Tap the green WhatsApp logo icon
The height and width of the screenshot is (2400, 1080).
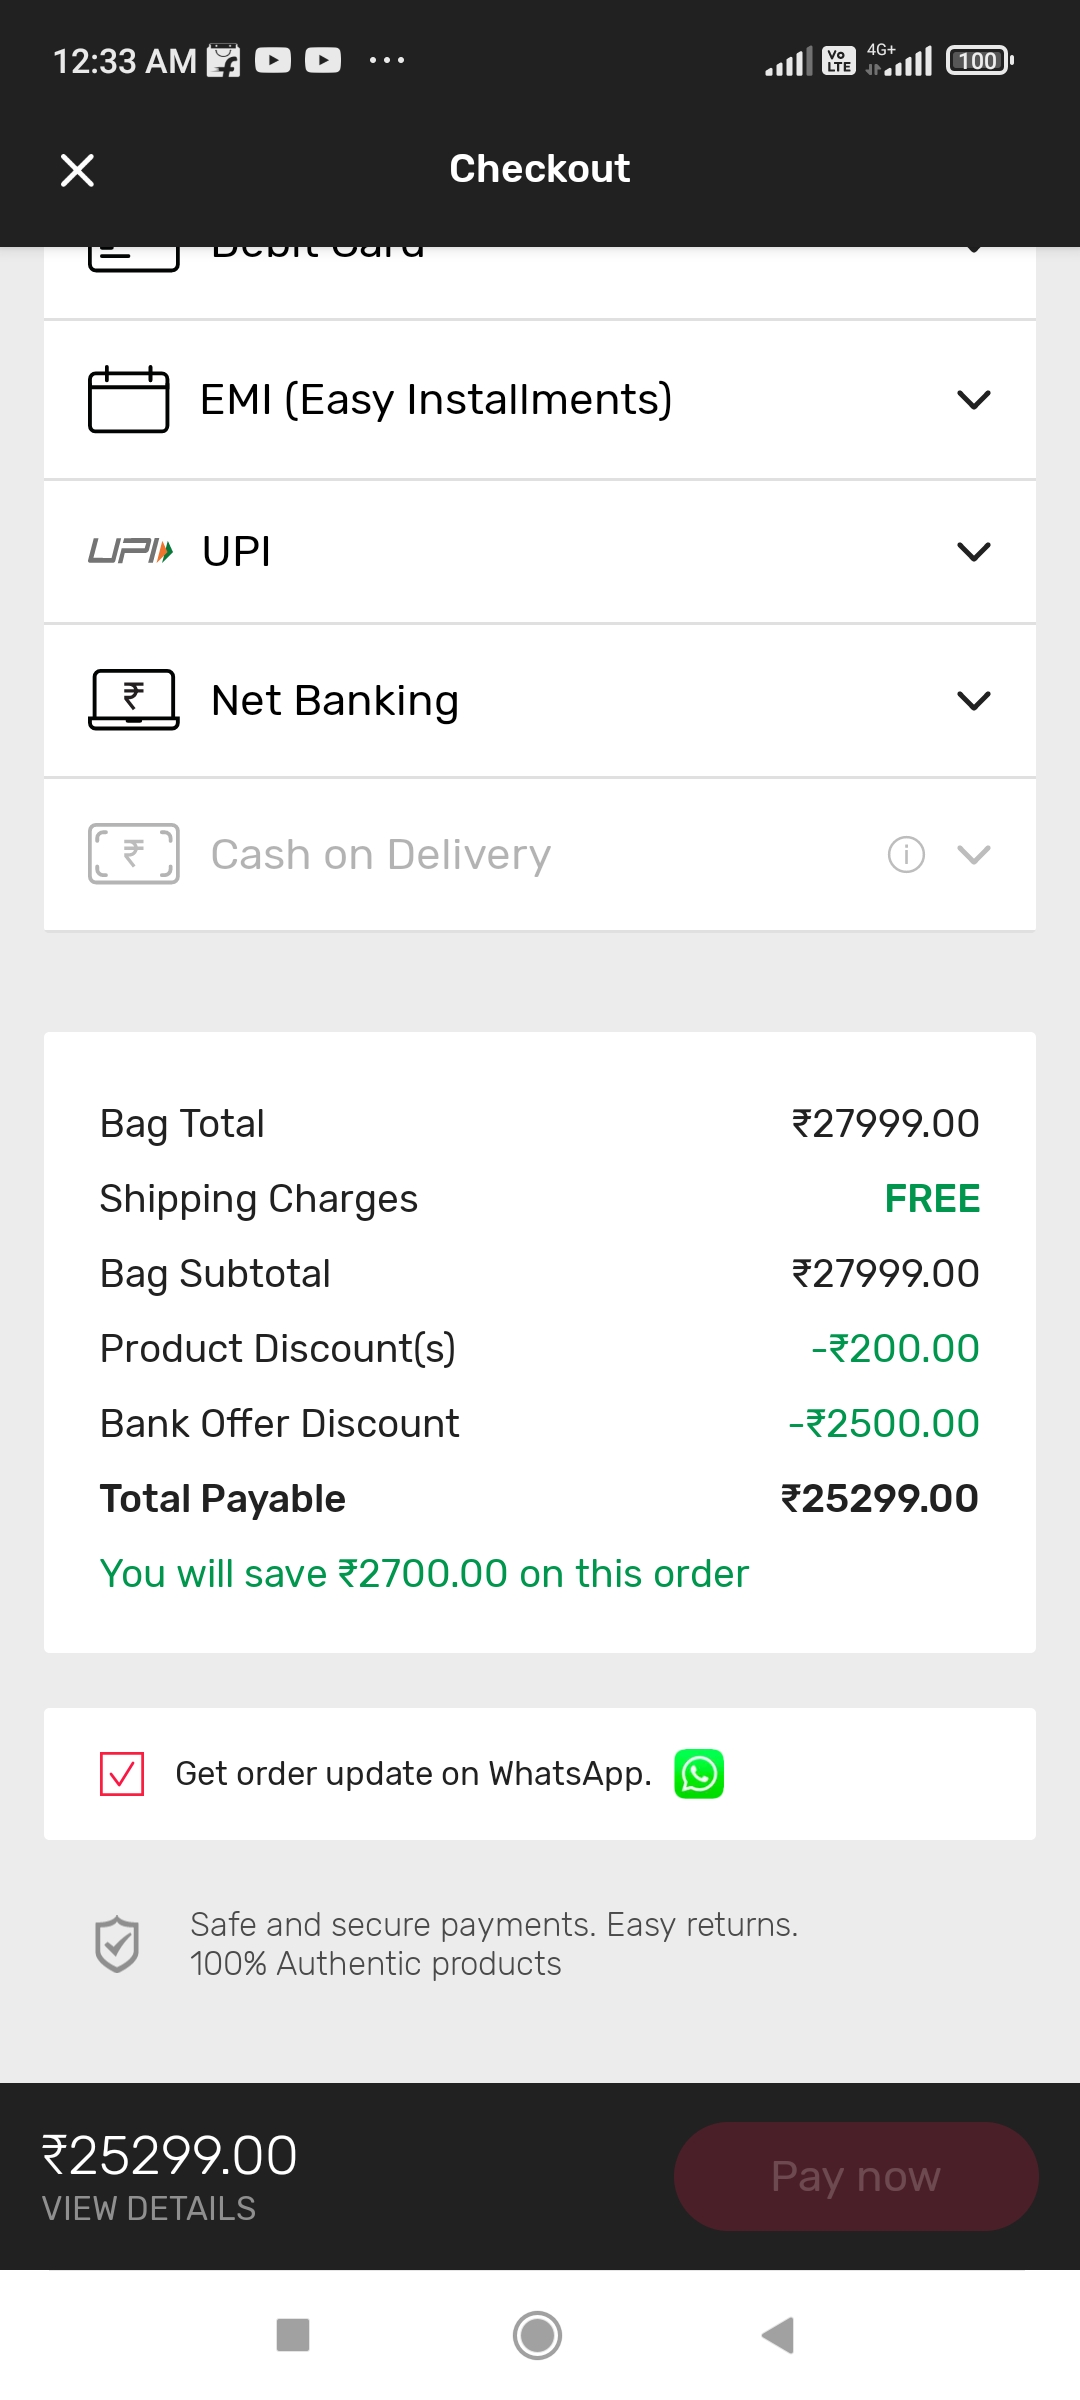(699, 1774)
